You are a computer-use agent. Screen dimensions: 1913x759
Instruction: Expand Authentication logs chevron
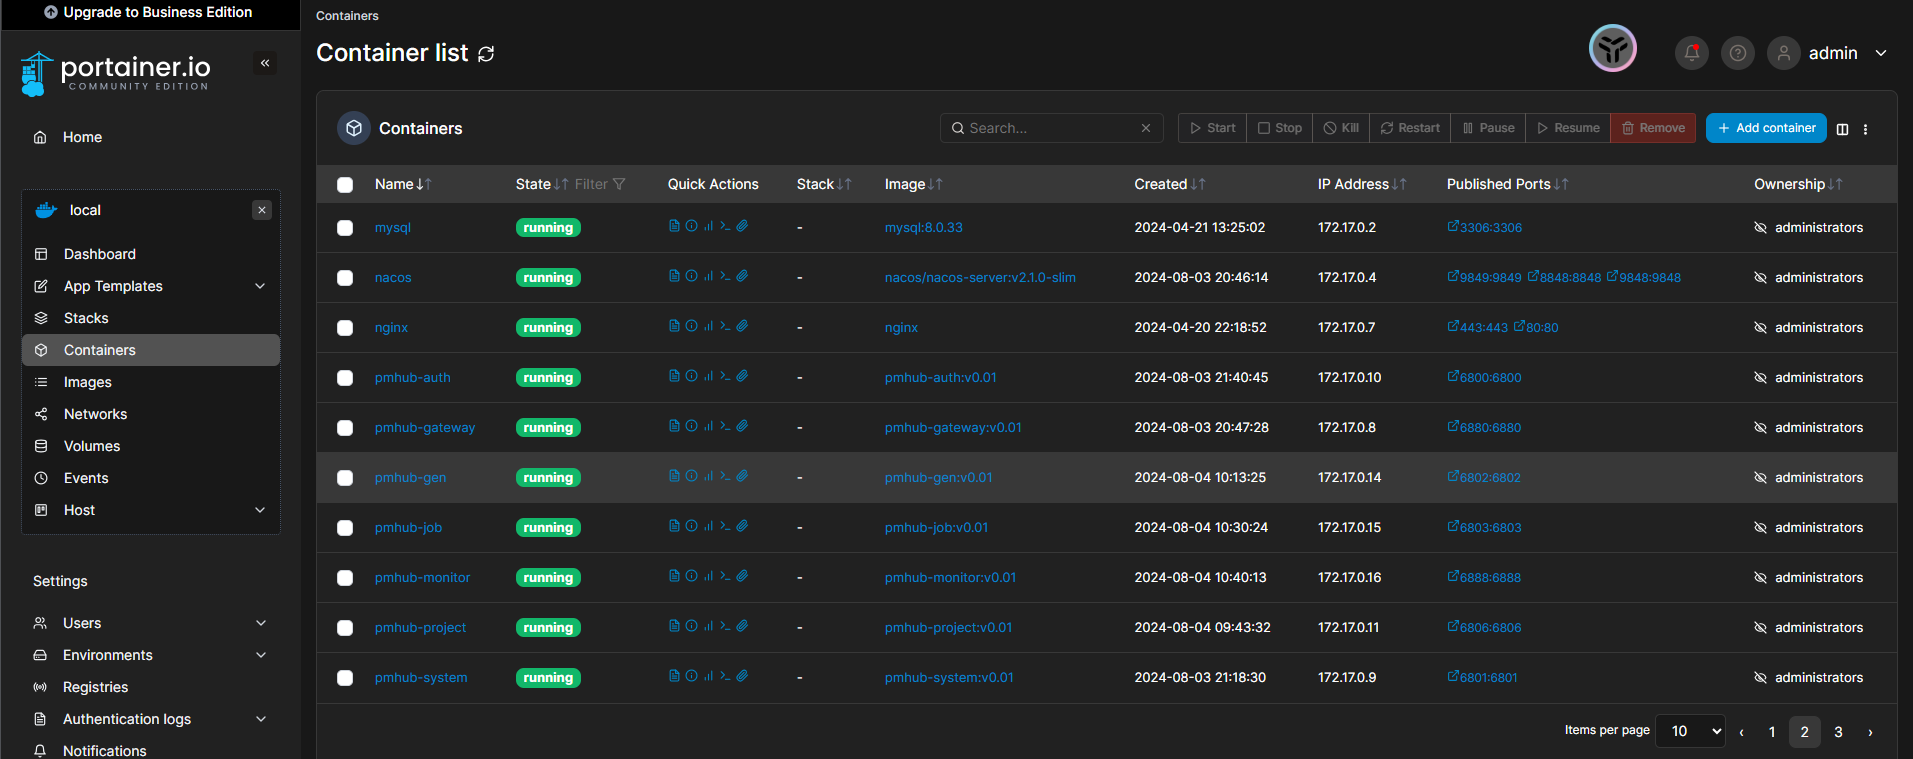[x=261, y=719]
